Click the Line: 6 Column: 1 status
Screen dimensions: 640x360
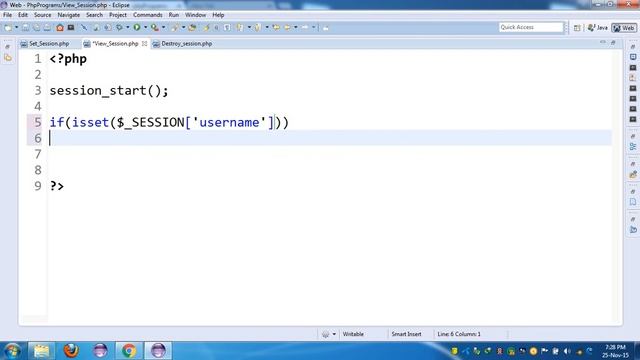459,334
